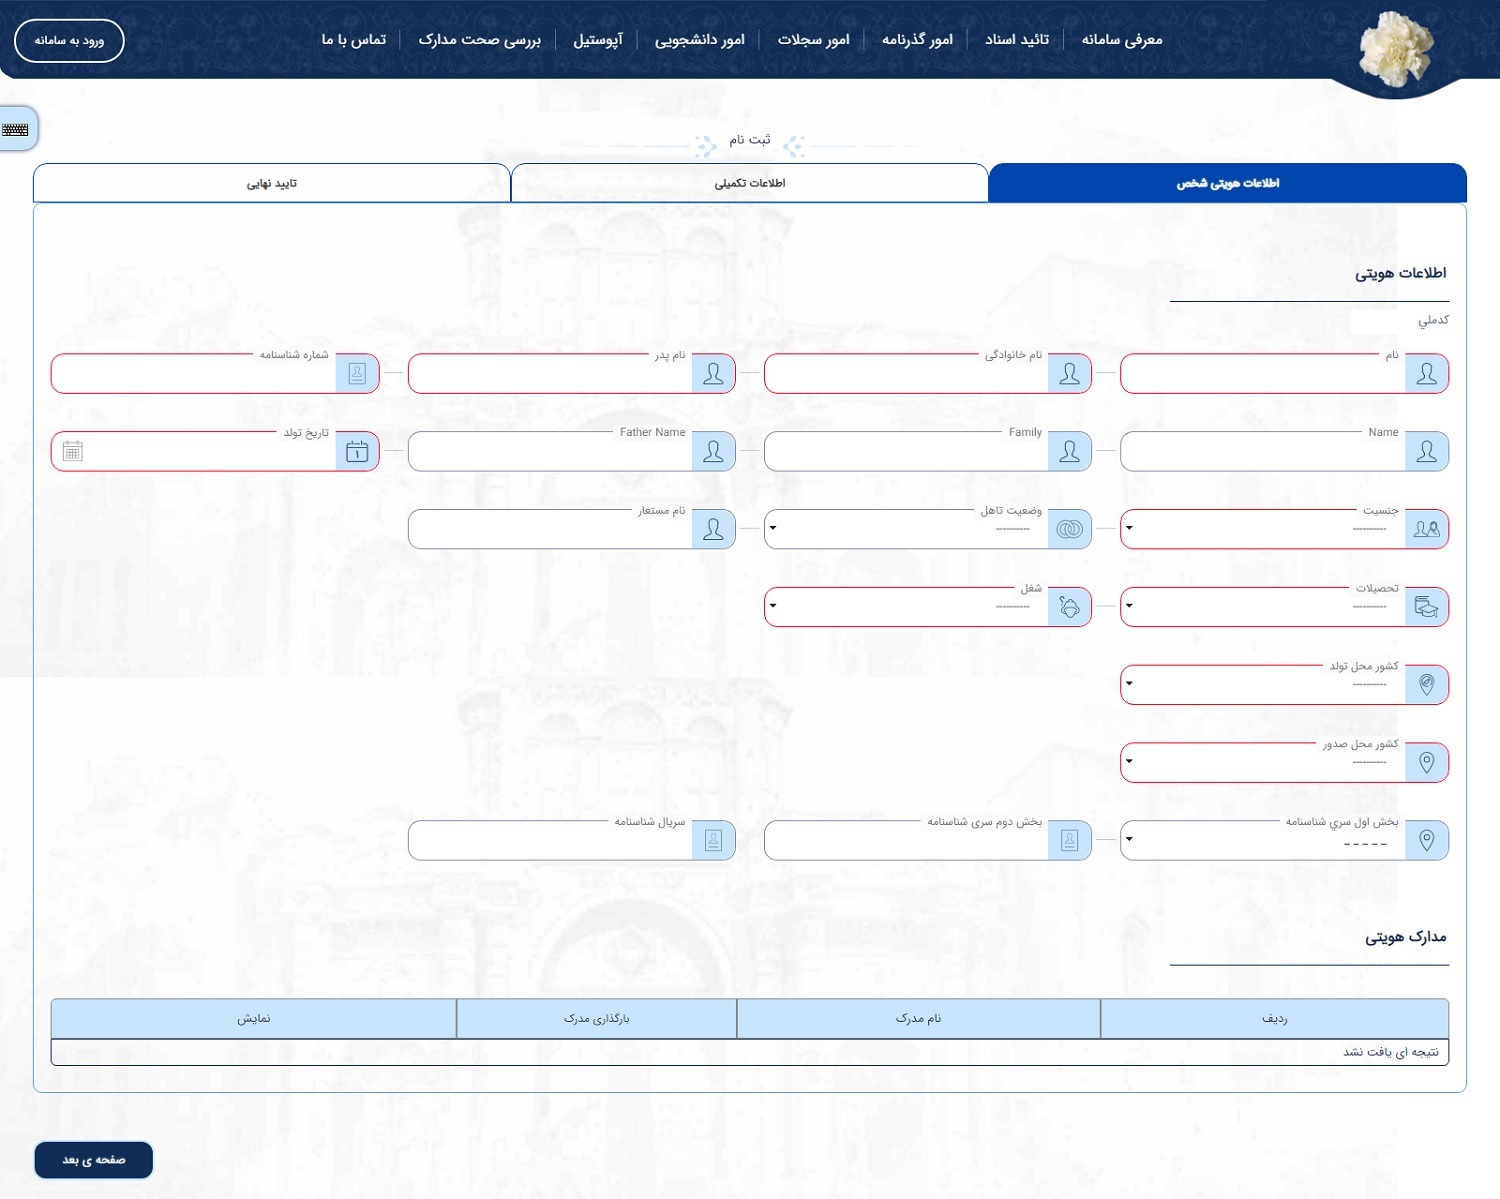The width and height of the screenshot is (1500, 1199).
Task: Click the ردیف column header
Action: pyautogui.click(x=1274, y=1019)
